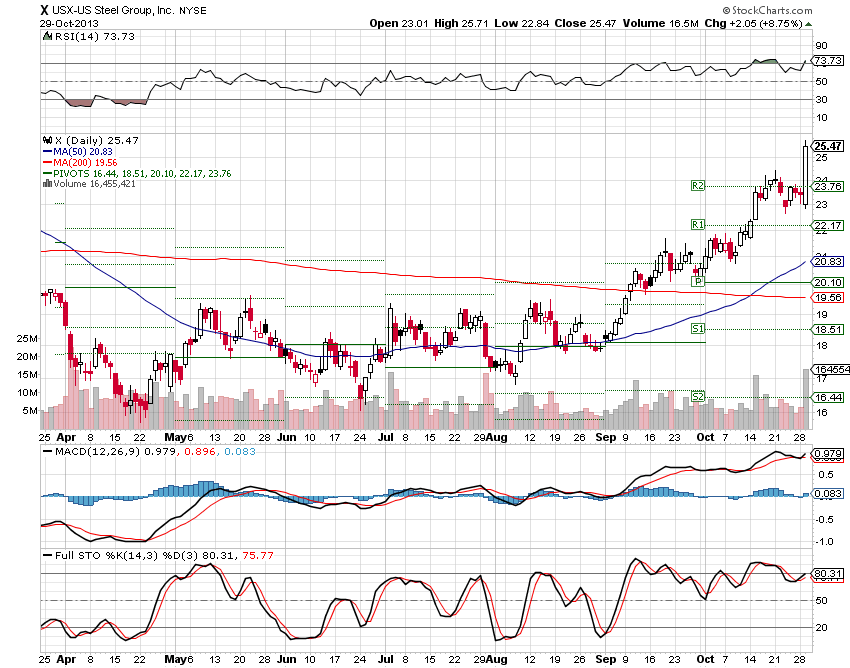This screenshot has width=850, height=668.
Task: Click the bold X ticker symbol in header
Action: (44, 10)
